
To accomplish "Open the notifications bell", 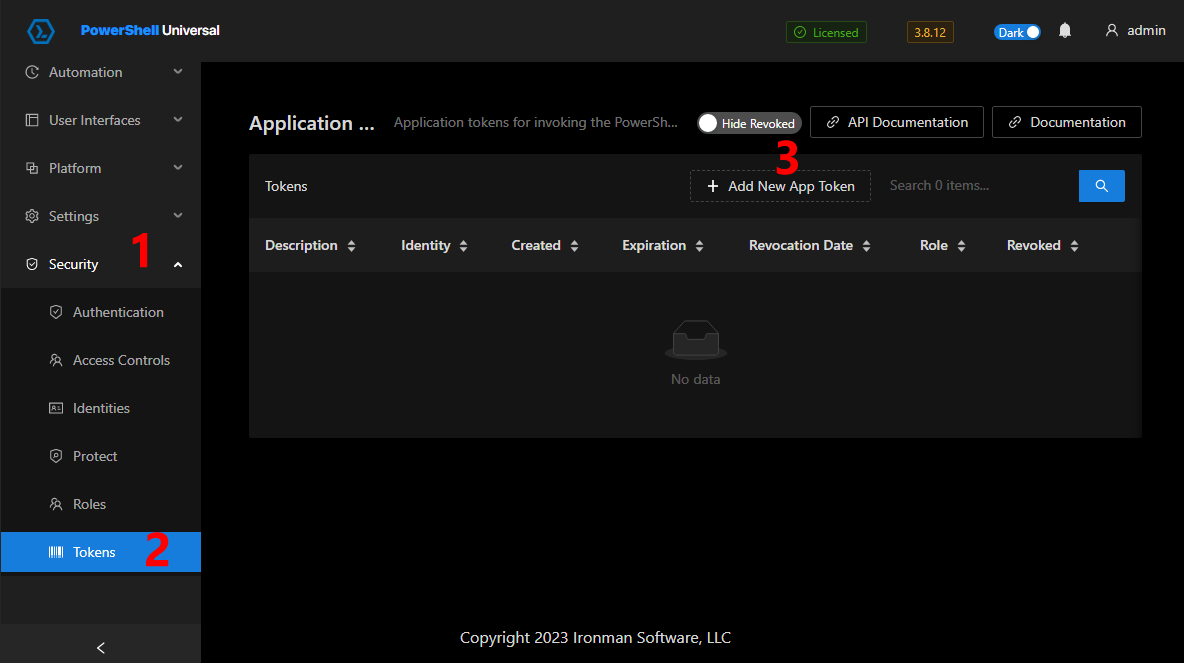I will (x=1065, y=31).
